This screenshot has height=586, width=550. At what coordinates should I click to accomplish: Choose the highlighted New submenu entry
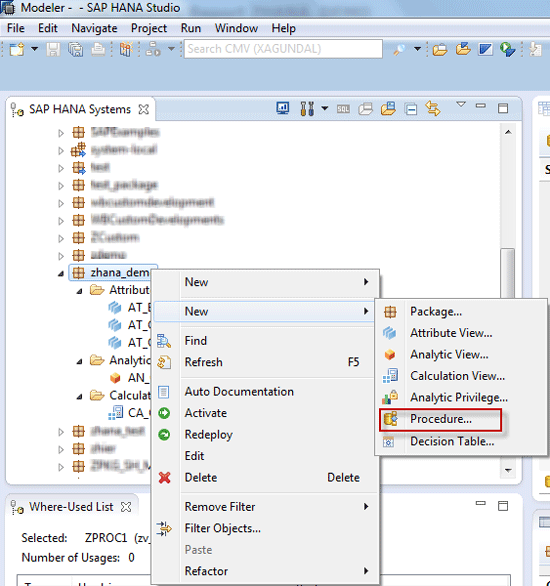click(265, 311)
